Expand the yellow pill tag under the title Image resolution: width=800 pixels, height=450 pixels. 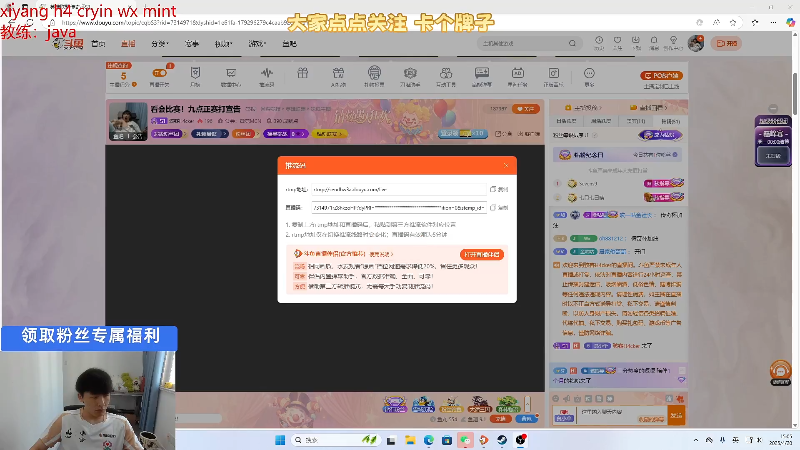coord(328,134)
